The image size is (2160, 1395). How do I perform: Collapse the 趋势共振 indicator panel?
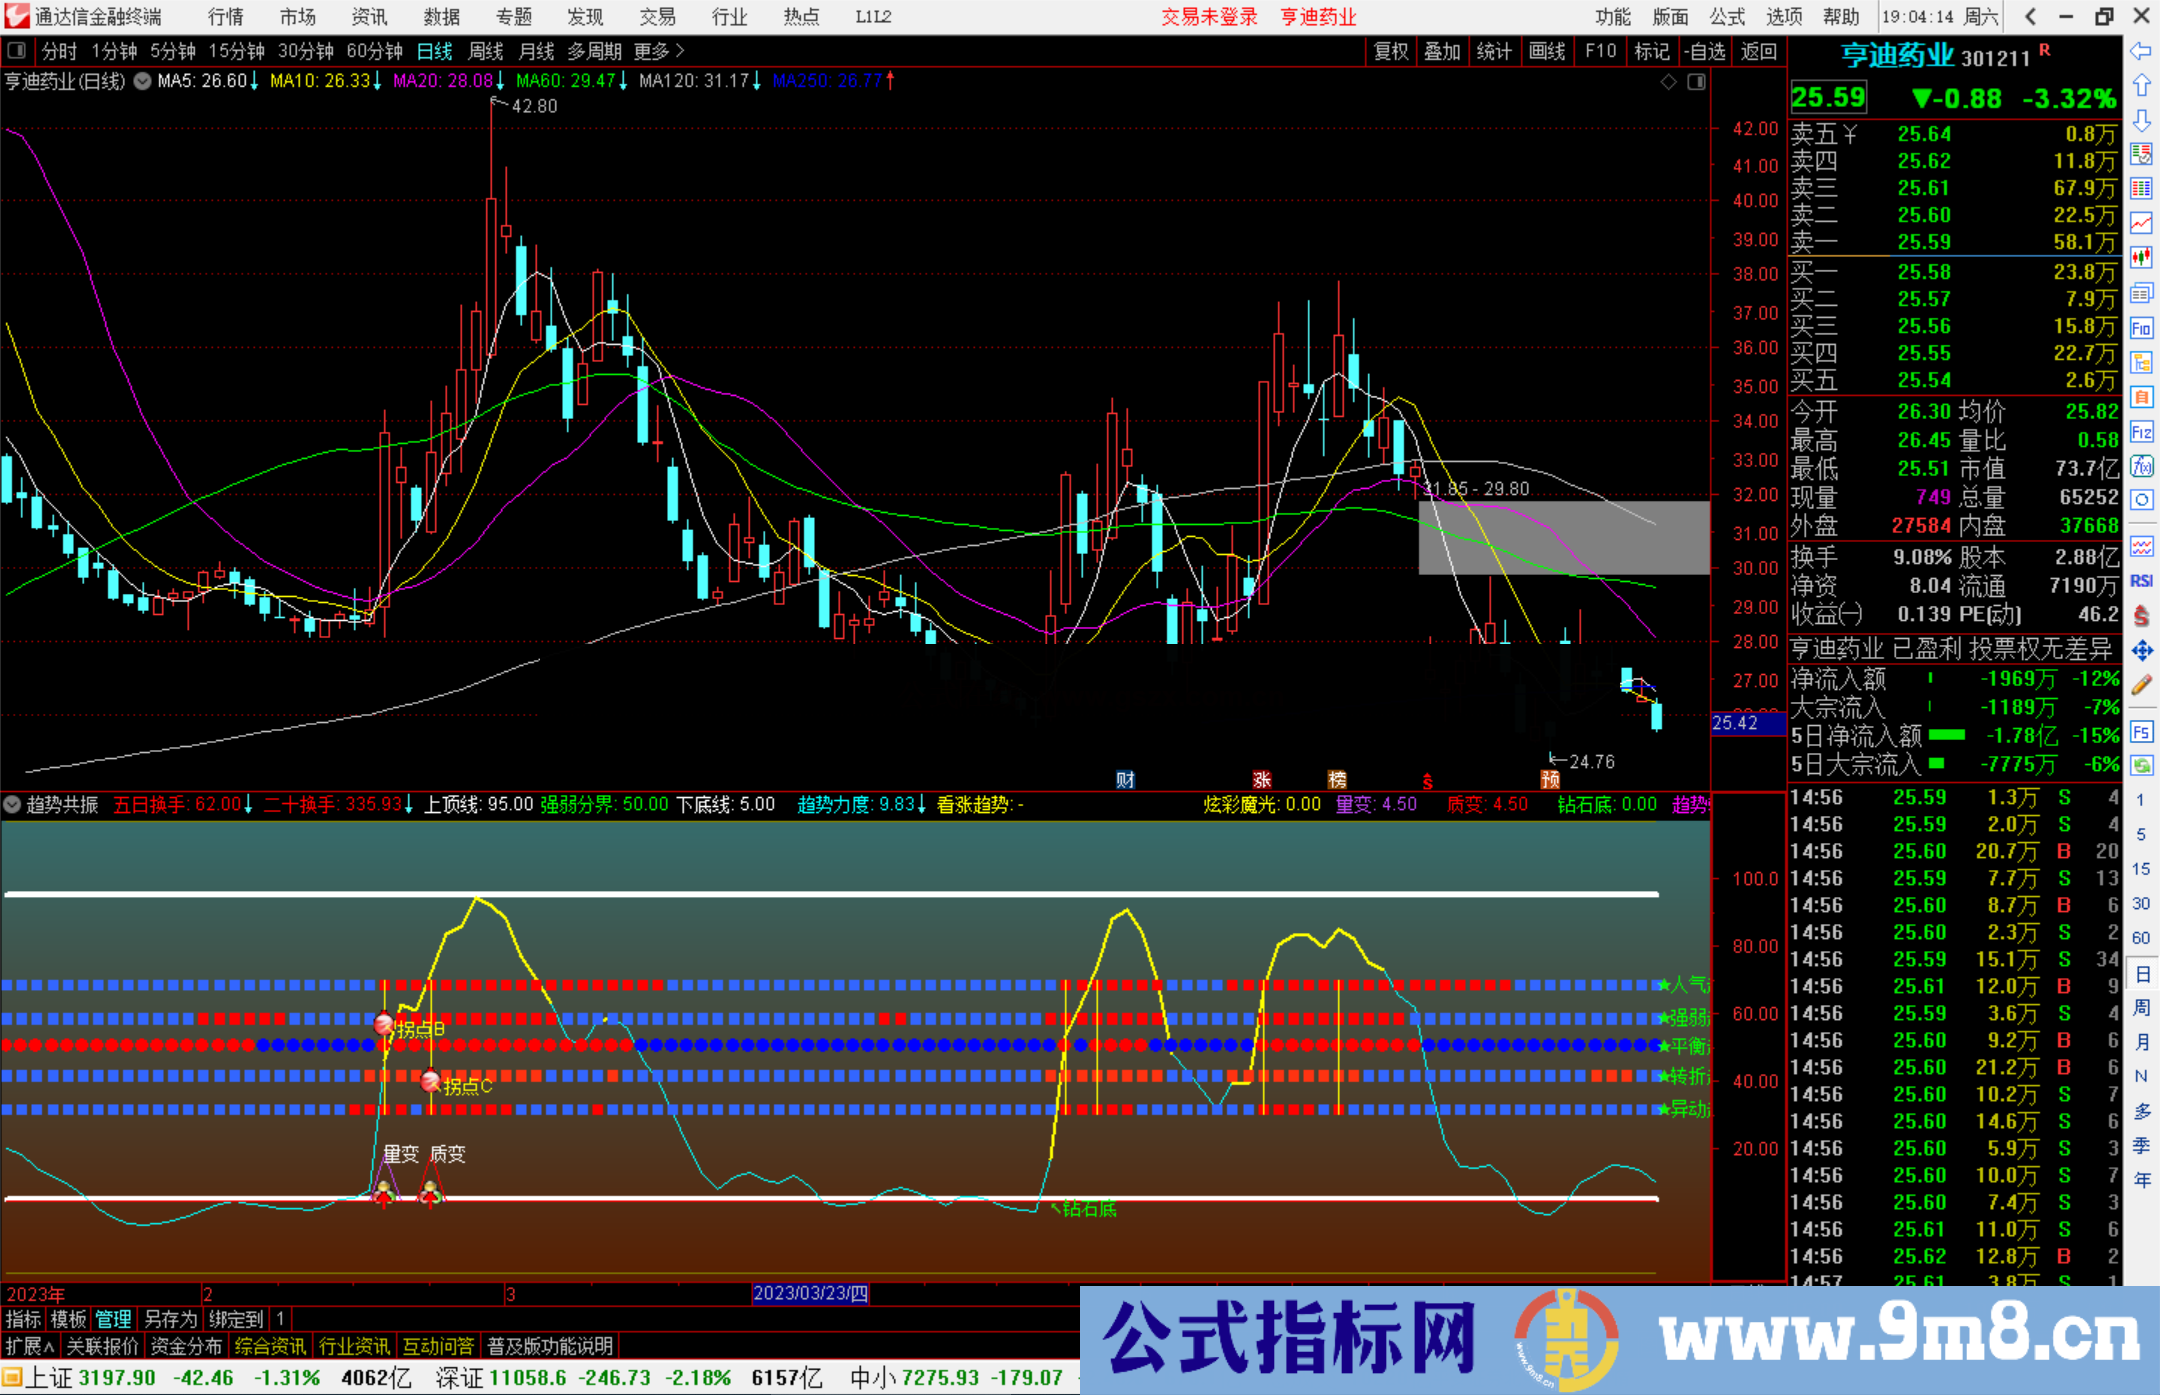tap(13, 805)
